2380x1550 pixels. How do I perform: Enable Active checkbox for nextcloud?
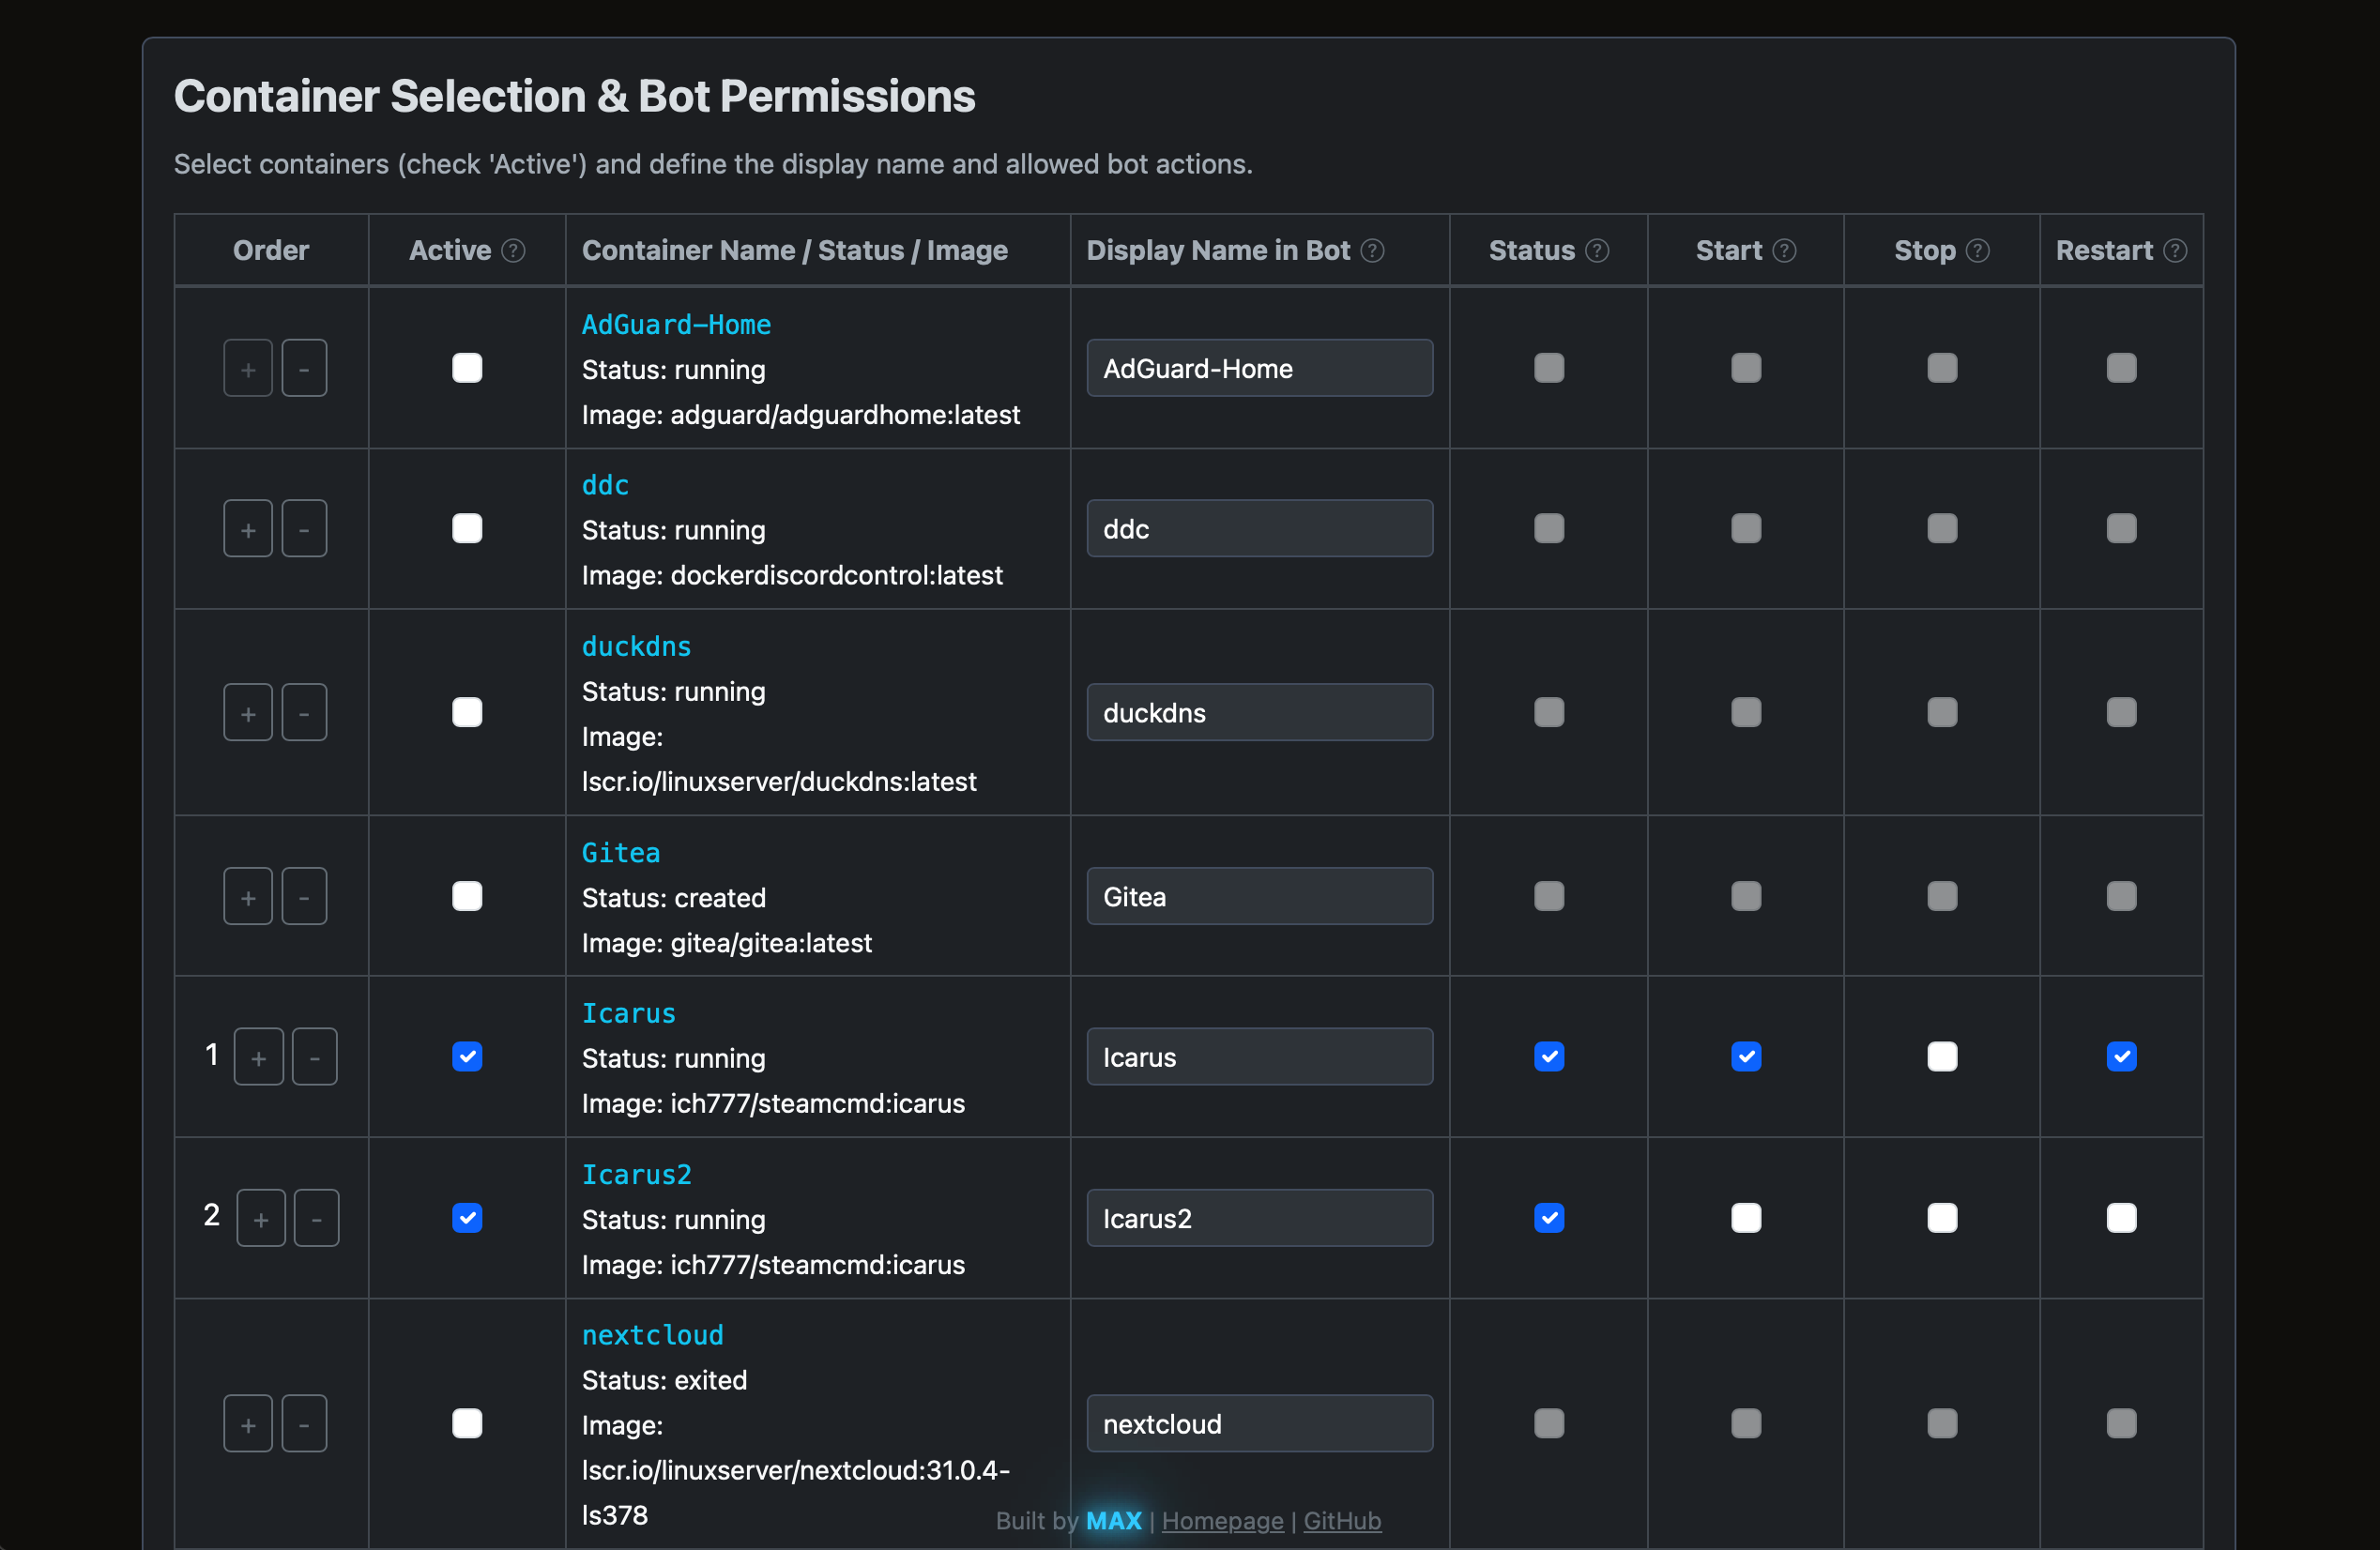467,1423
